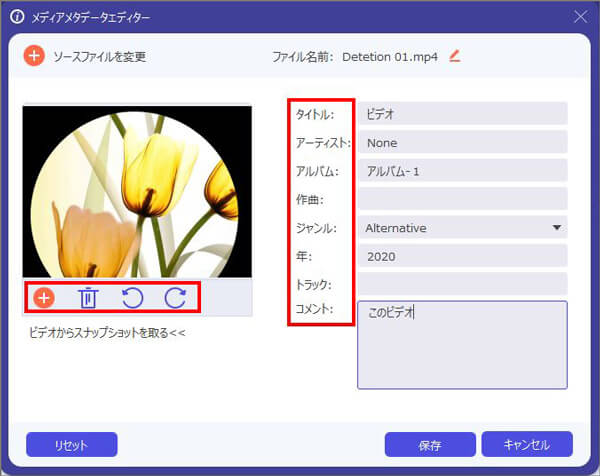Click the orange plus icon for ソースファイルを変更
The width and height of the screenshot is (600, 476).
coord(34,56)
